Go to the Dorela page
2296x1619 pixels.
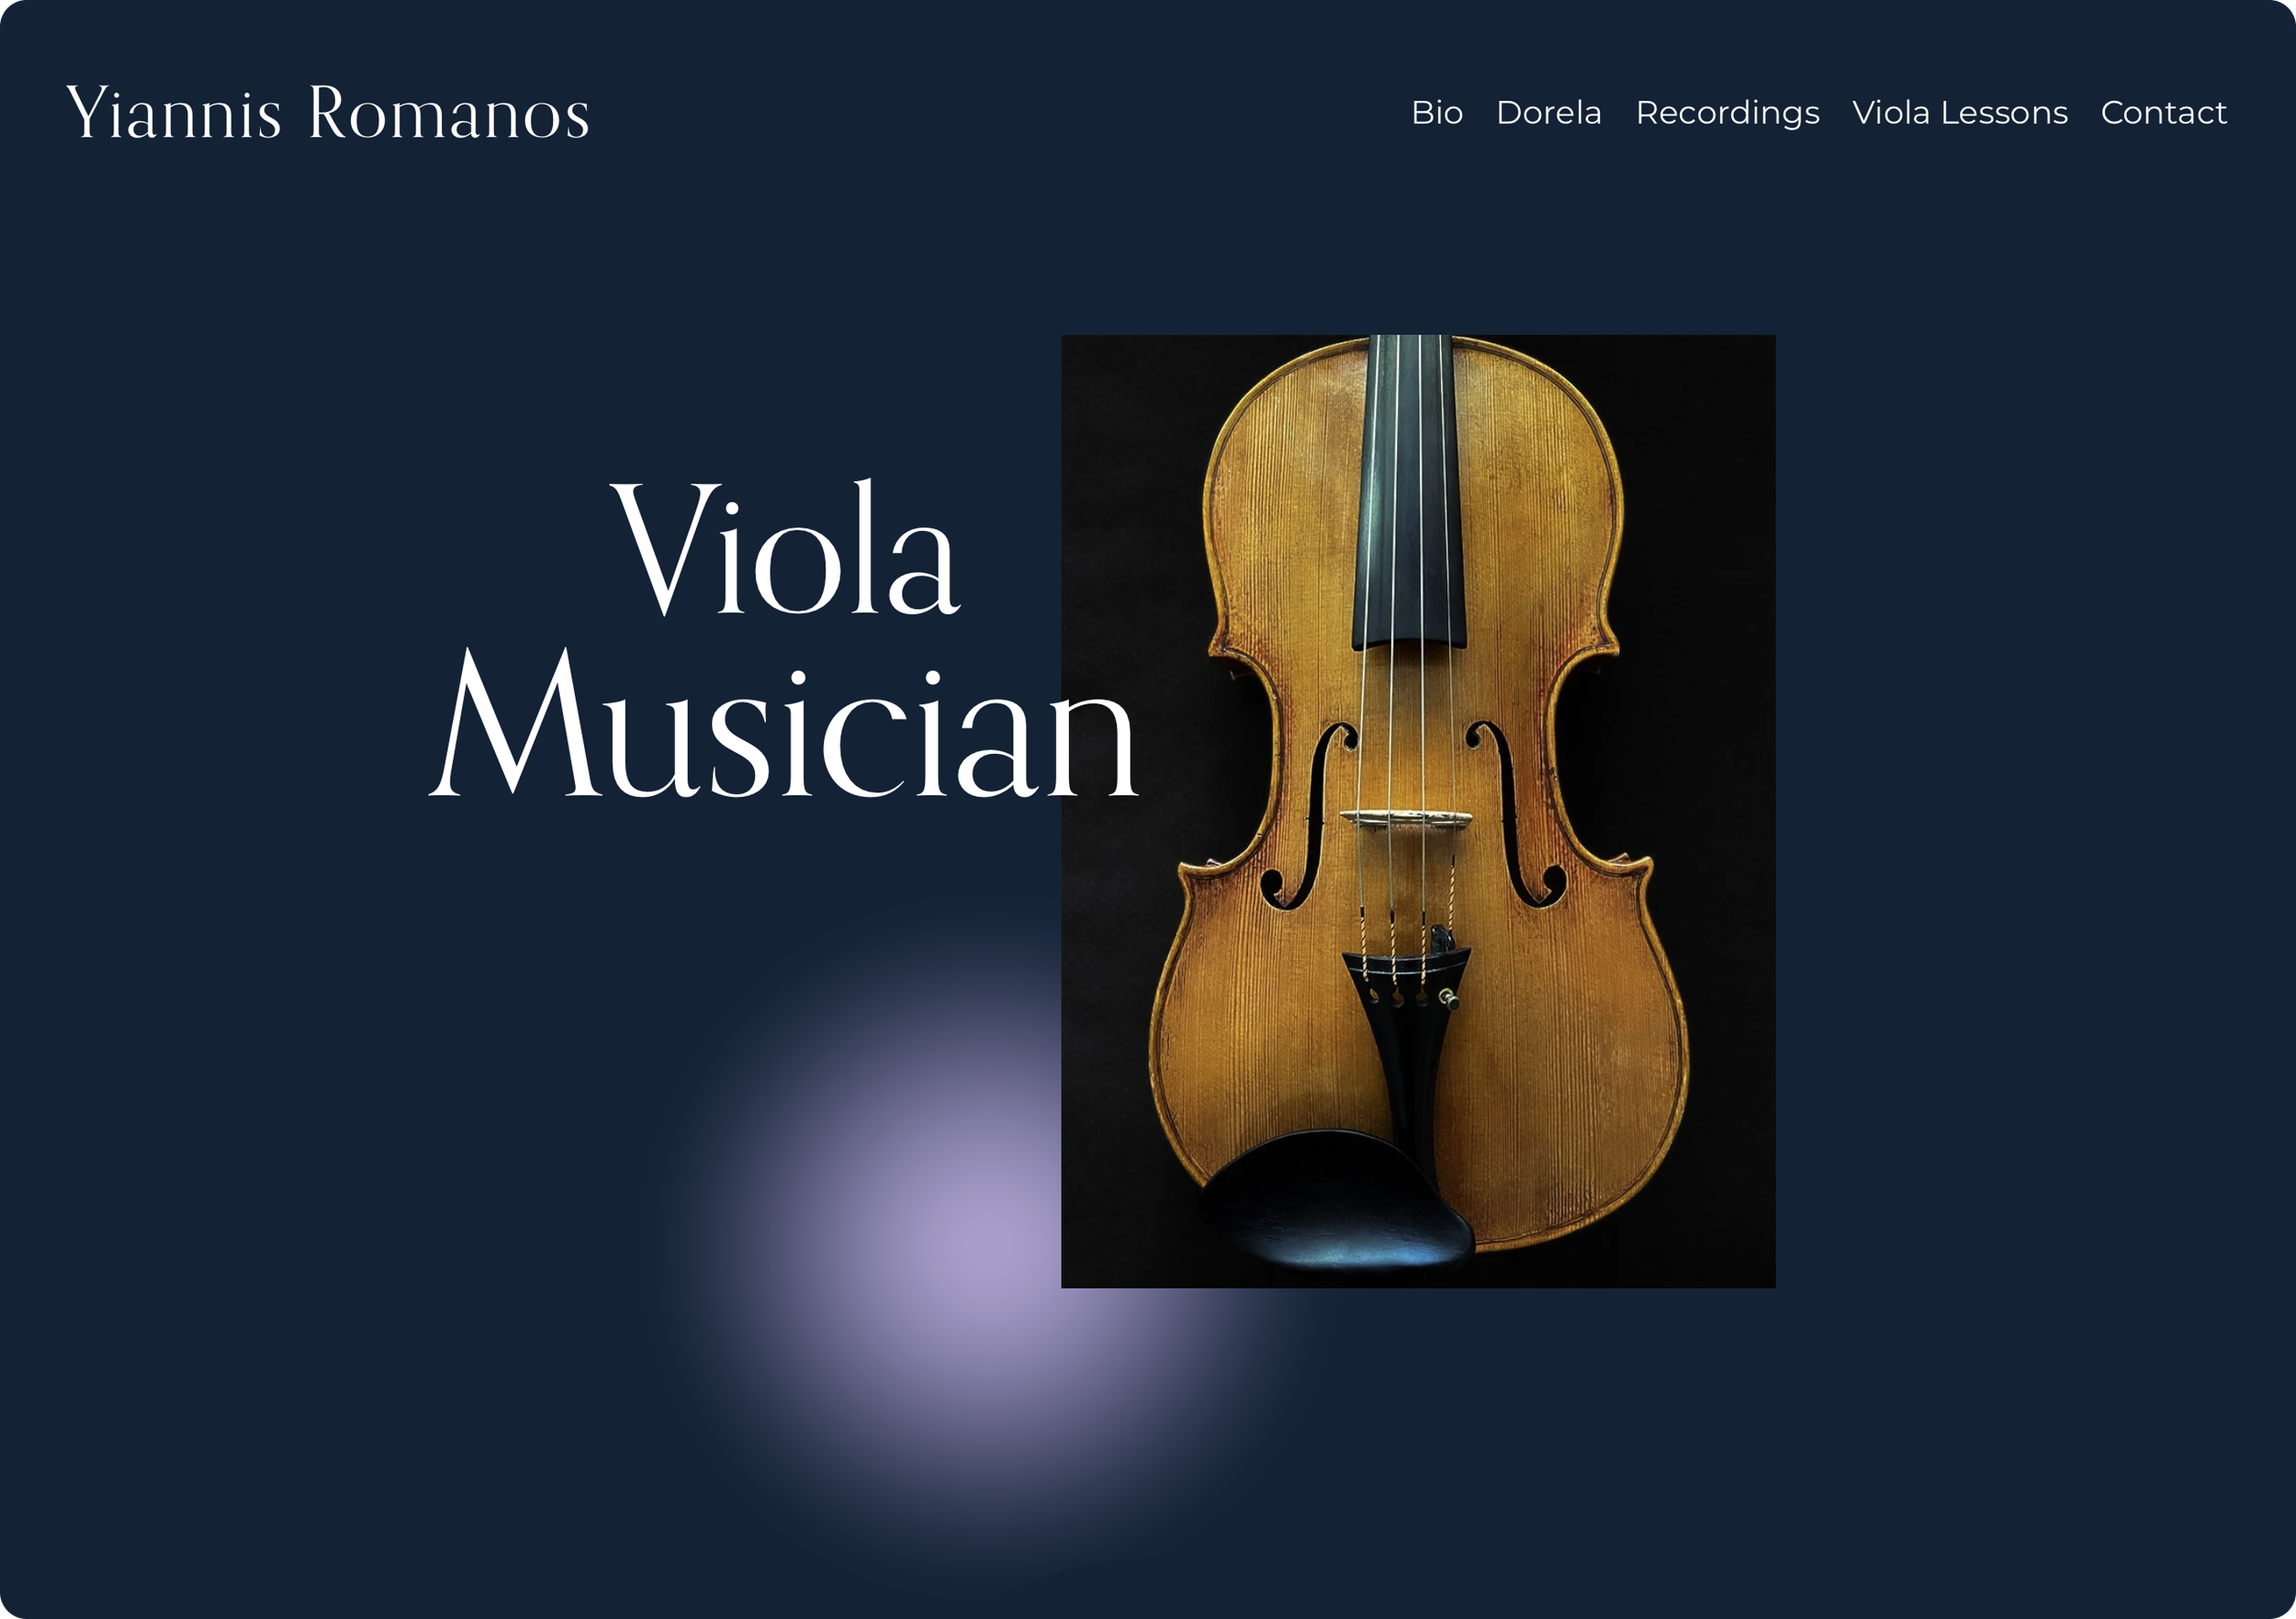coord(1548,113)
